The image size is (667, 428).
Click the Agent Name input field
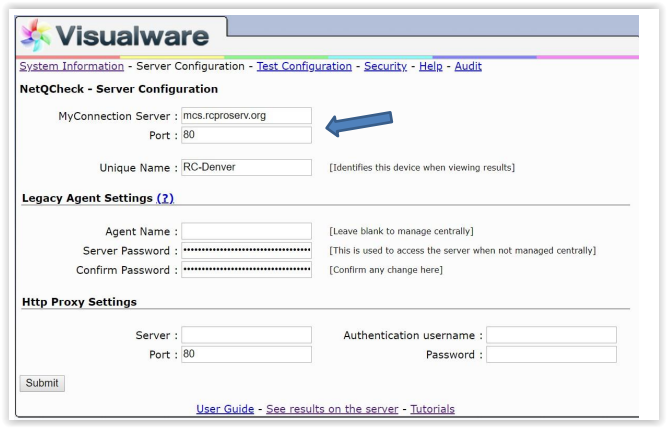[246, 231]
